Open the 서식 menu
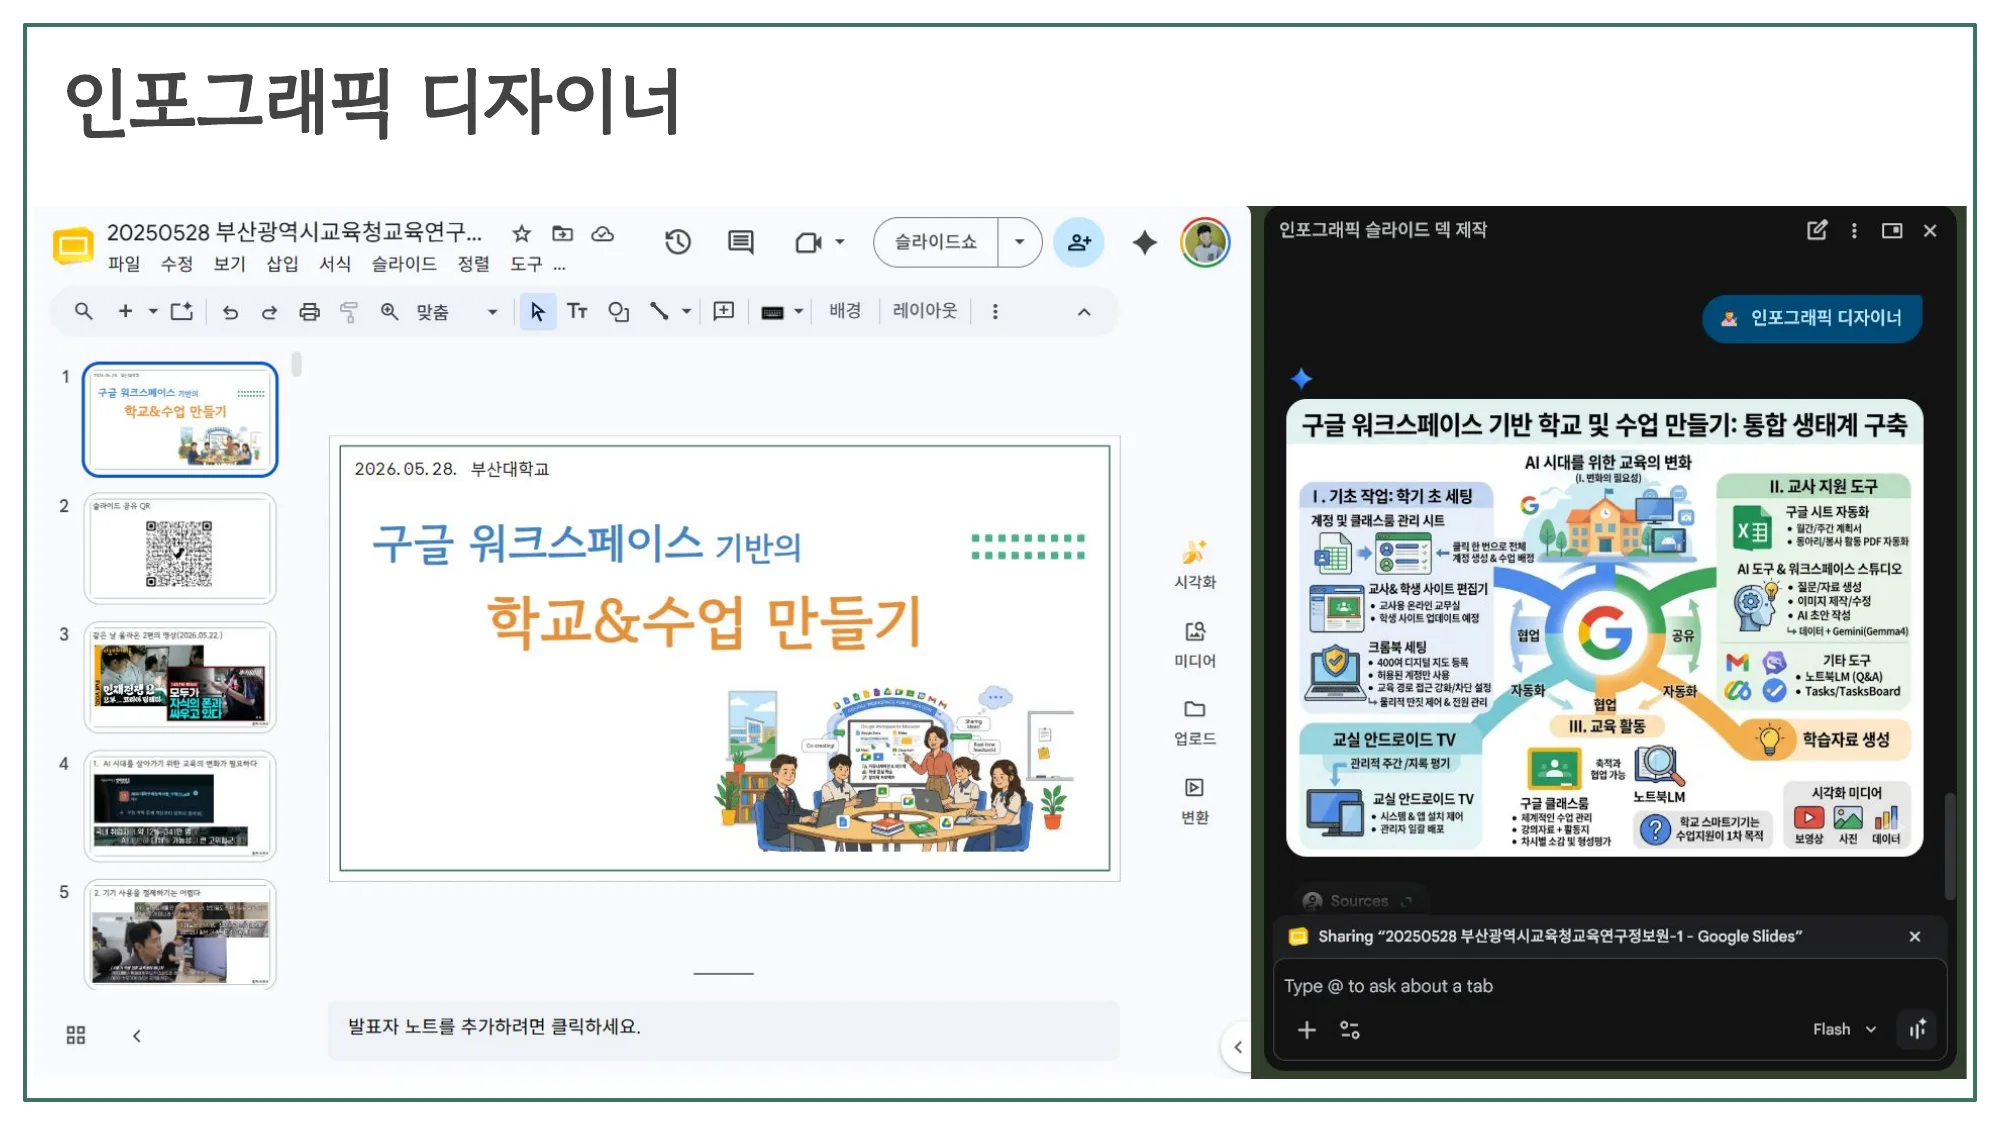Screen dimensions: 2000x1125 point(336,264)
